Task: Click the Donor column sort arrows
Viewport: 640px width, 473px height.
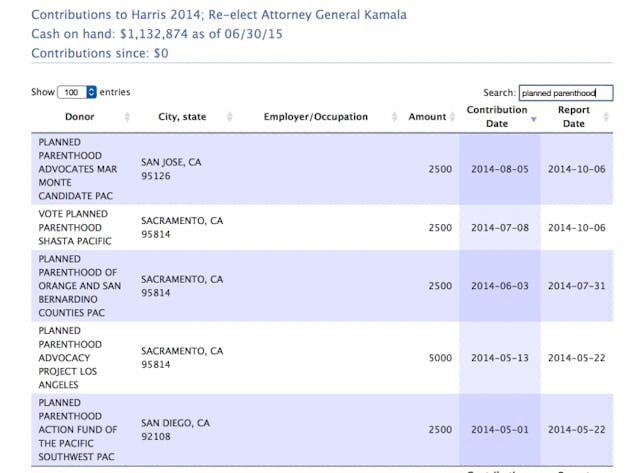Action: tap(127, 117)
